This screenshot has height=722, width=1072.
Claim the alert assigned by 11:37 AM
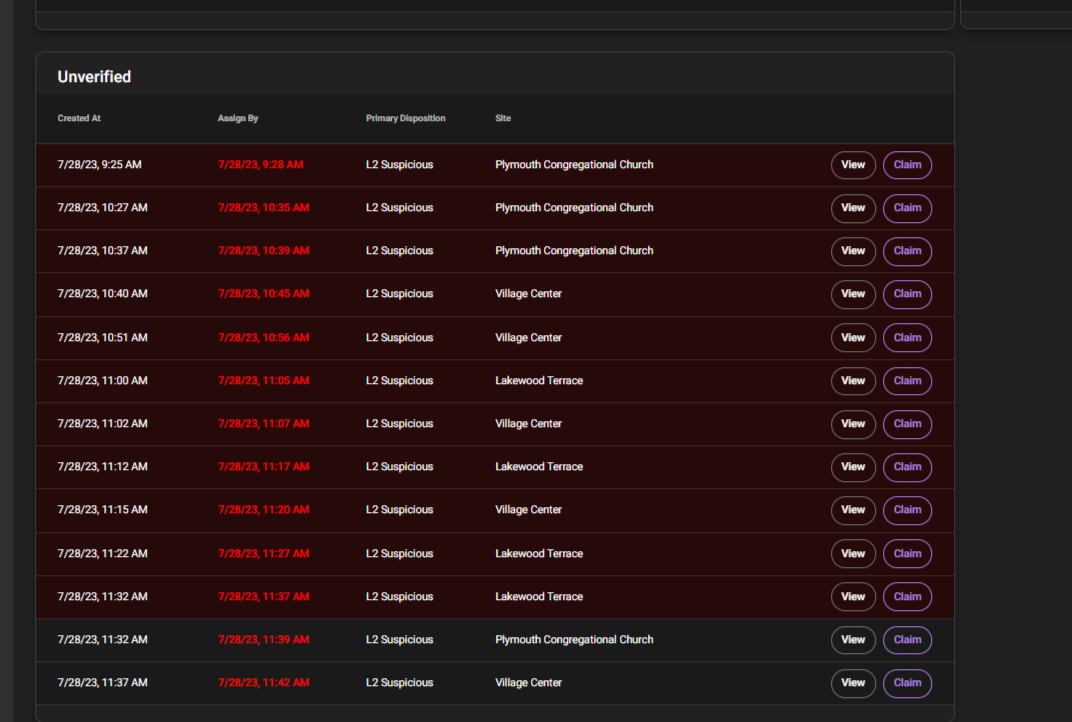pyautogui.click(x=907, y=597)
